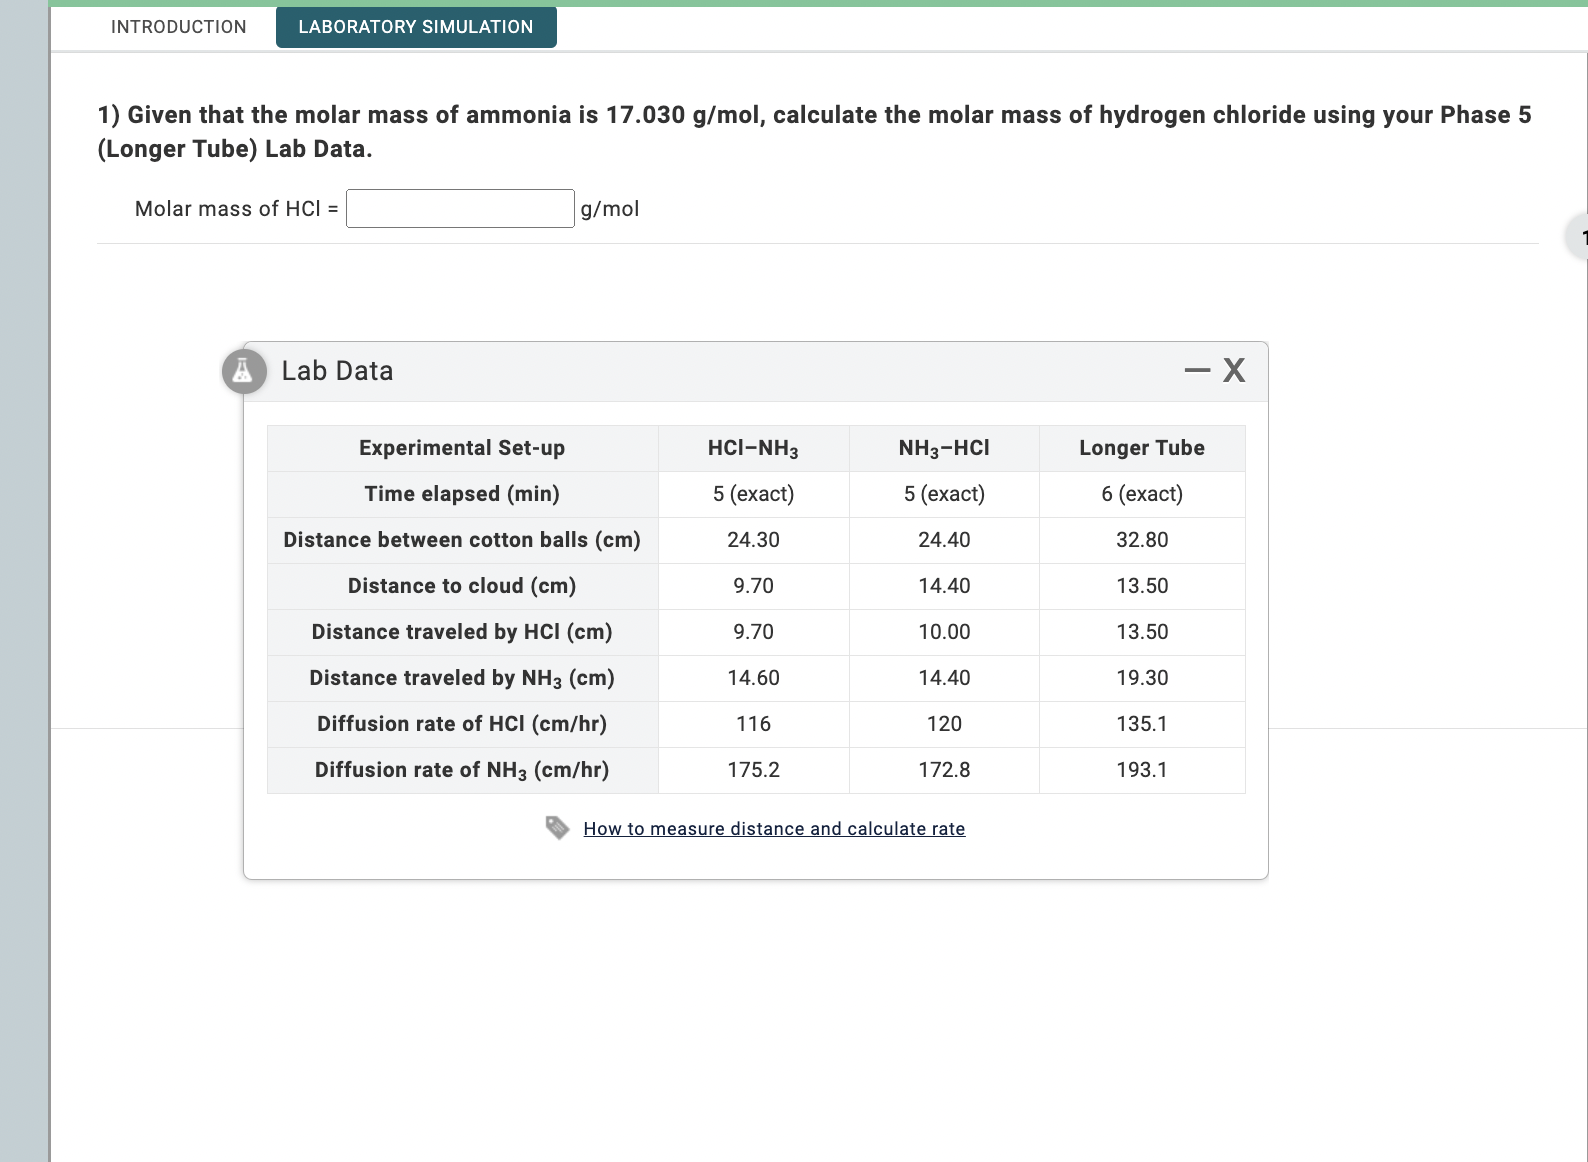The height and width of the screenshot is (1162, 1588).
Task: Click the tag icon beside help link
Action: [x=557, y=828]
